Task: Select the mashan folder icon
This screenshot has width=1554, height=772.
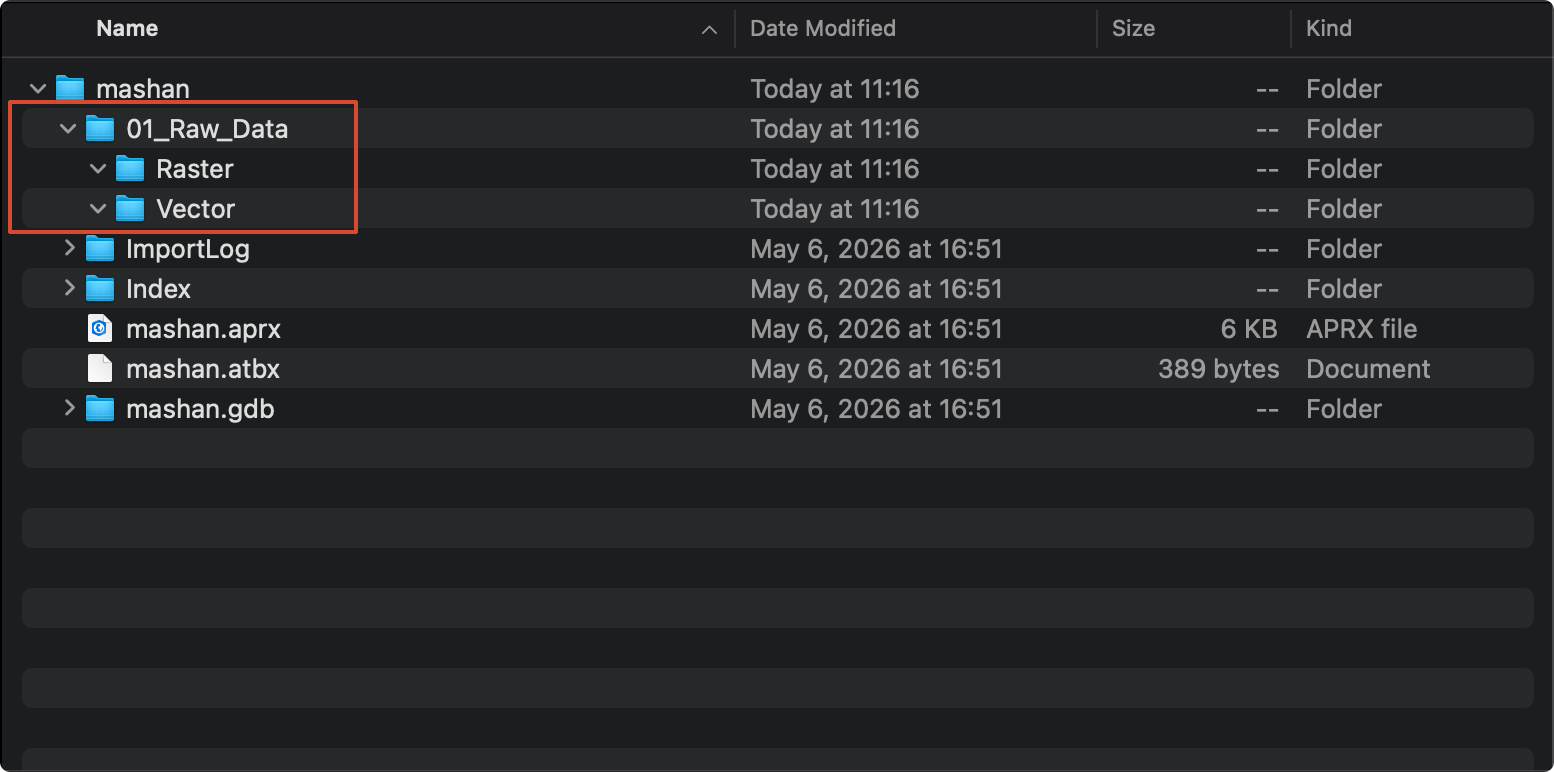Action: (70, 89)
